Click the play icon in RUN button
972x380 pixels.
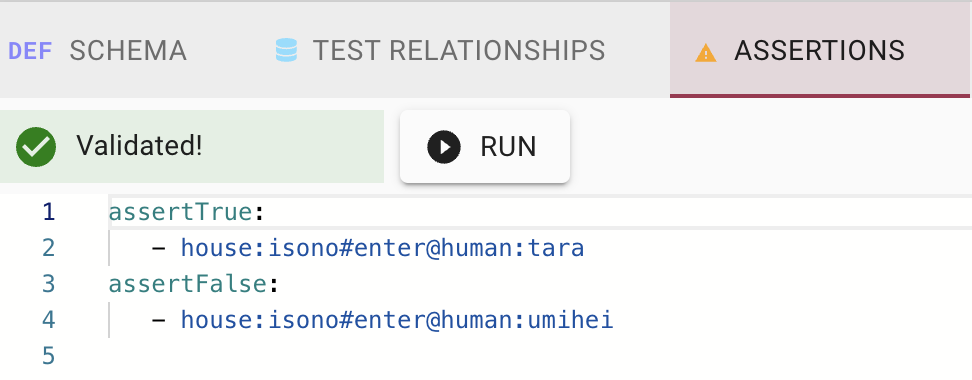[x=444, y=147]
